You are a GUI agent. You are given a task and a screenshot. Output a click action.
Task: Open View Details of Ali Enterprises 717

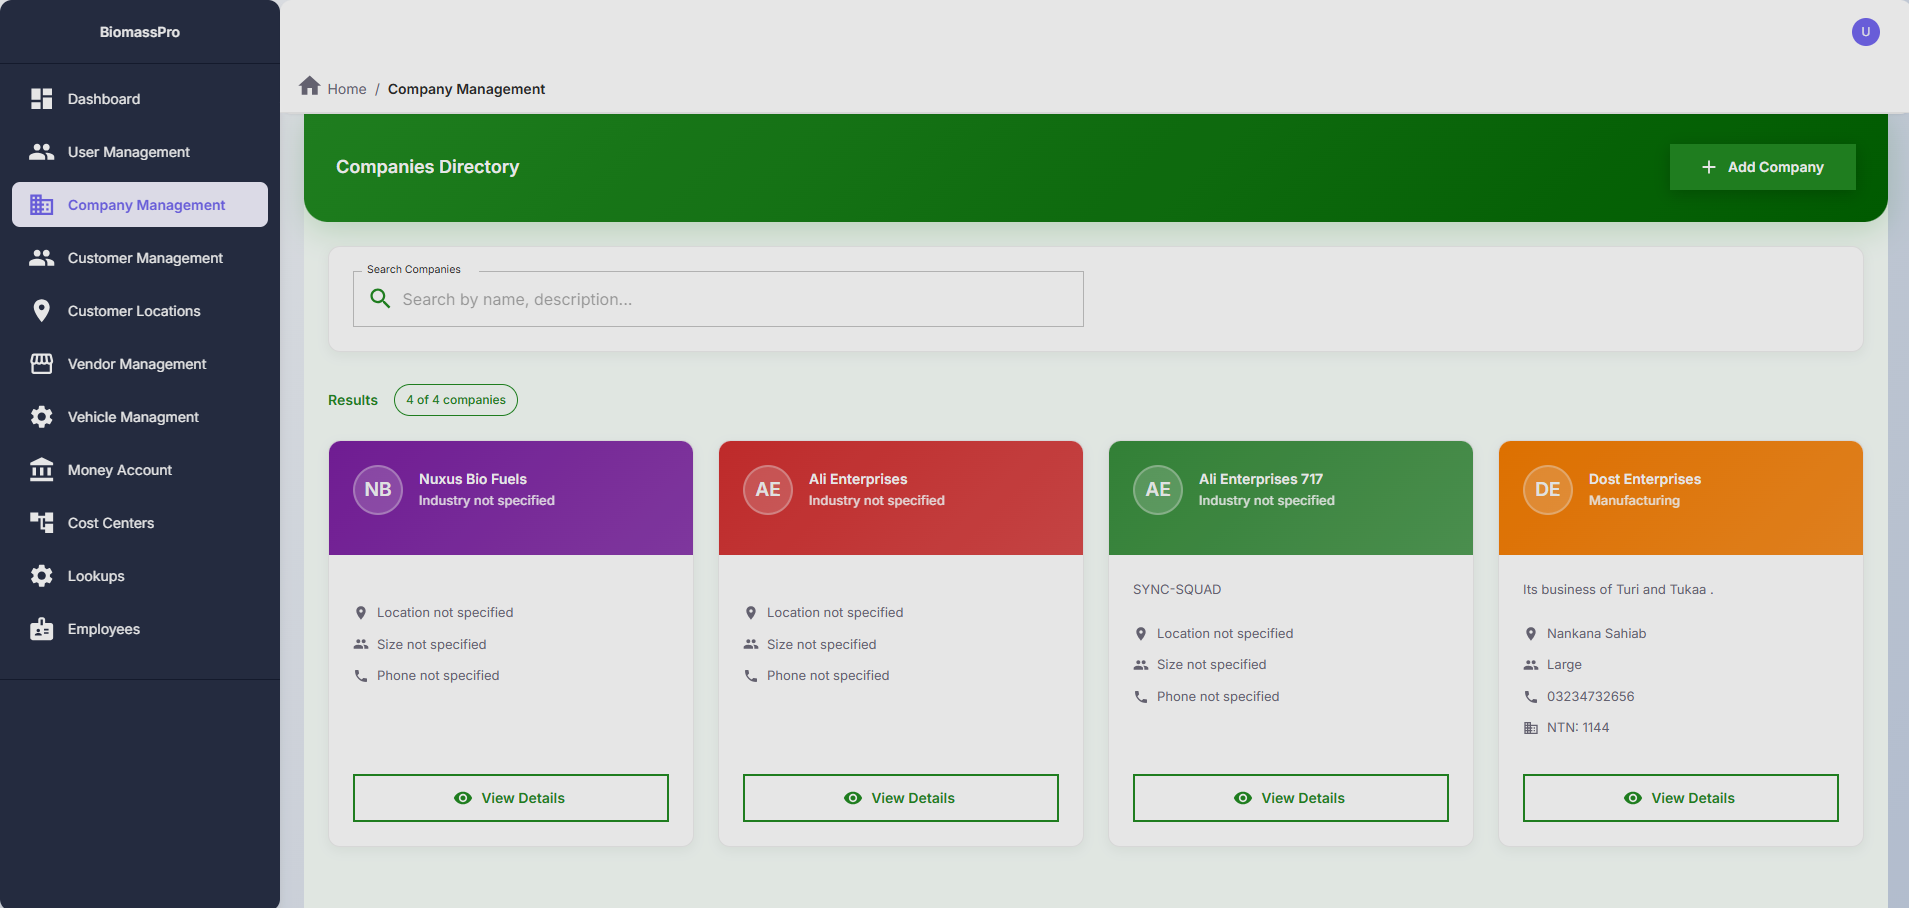[x=1290, y=798]
